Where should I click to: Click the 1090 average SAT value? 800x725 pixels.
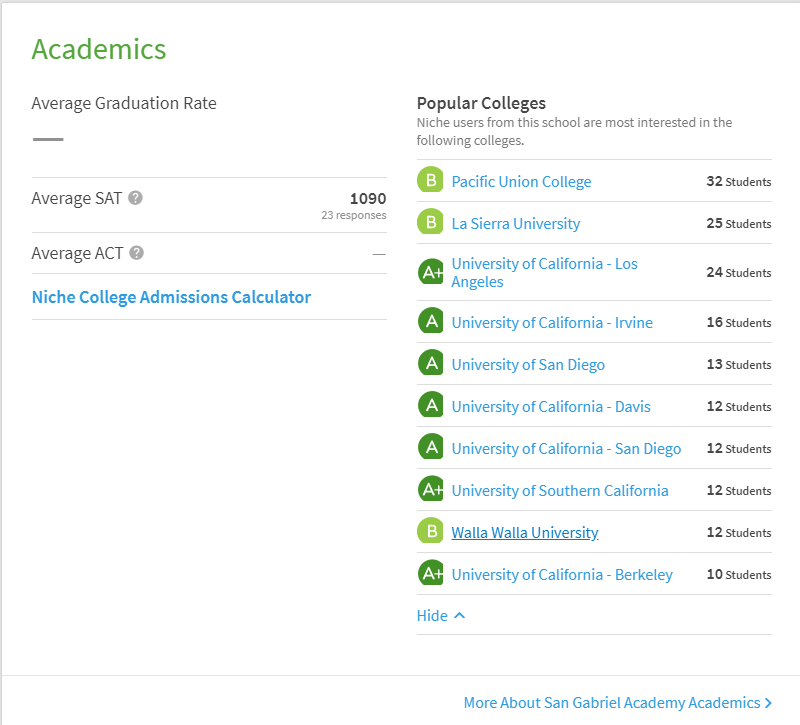click(x=368, y=198)
